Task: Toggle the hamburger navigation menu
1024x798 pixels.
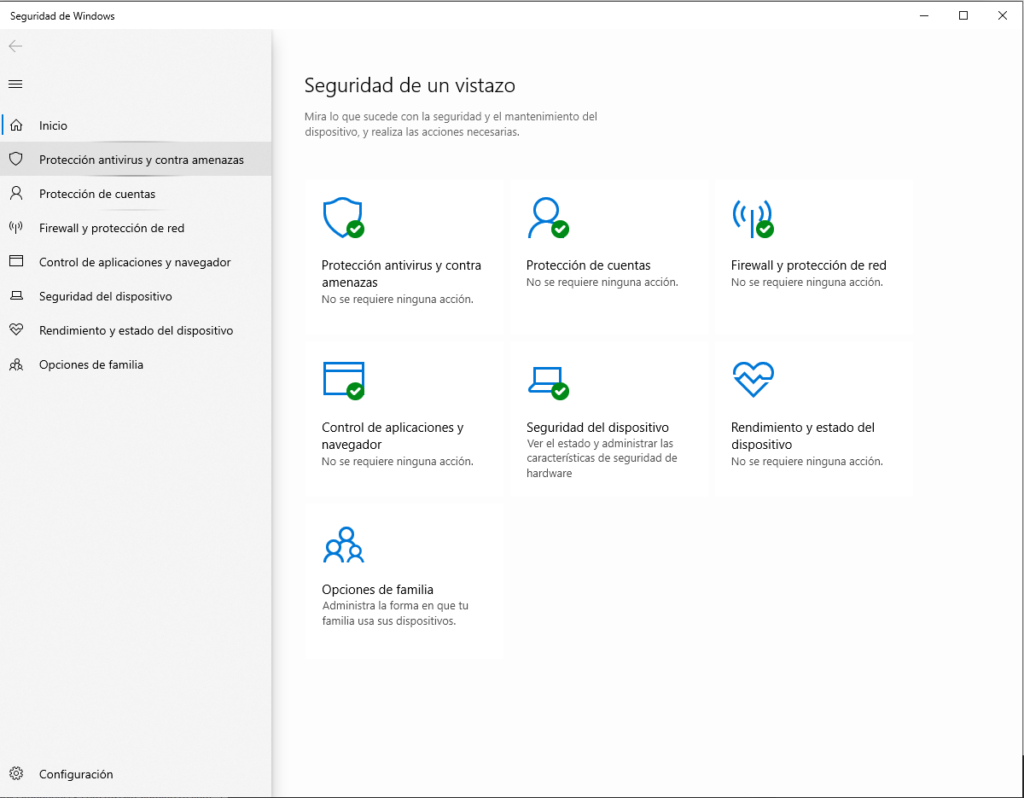Action: click(x=16, y=84)
